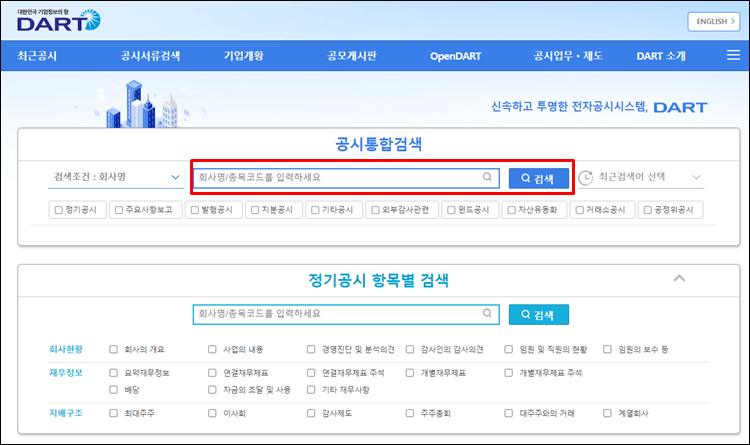The width and height of the screenshot is (750, 445).
Task: Click the 공시통합검색 heading
Action: [378, 144]
